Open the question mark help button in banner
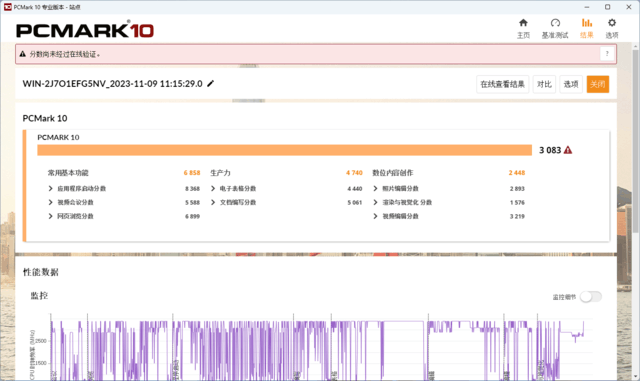Screen dimensions: 640x381 coord(607,53)
